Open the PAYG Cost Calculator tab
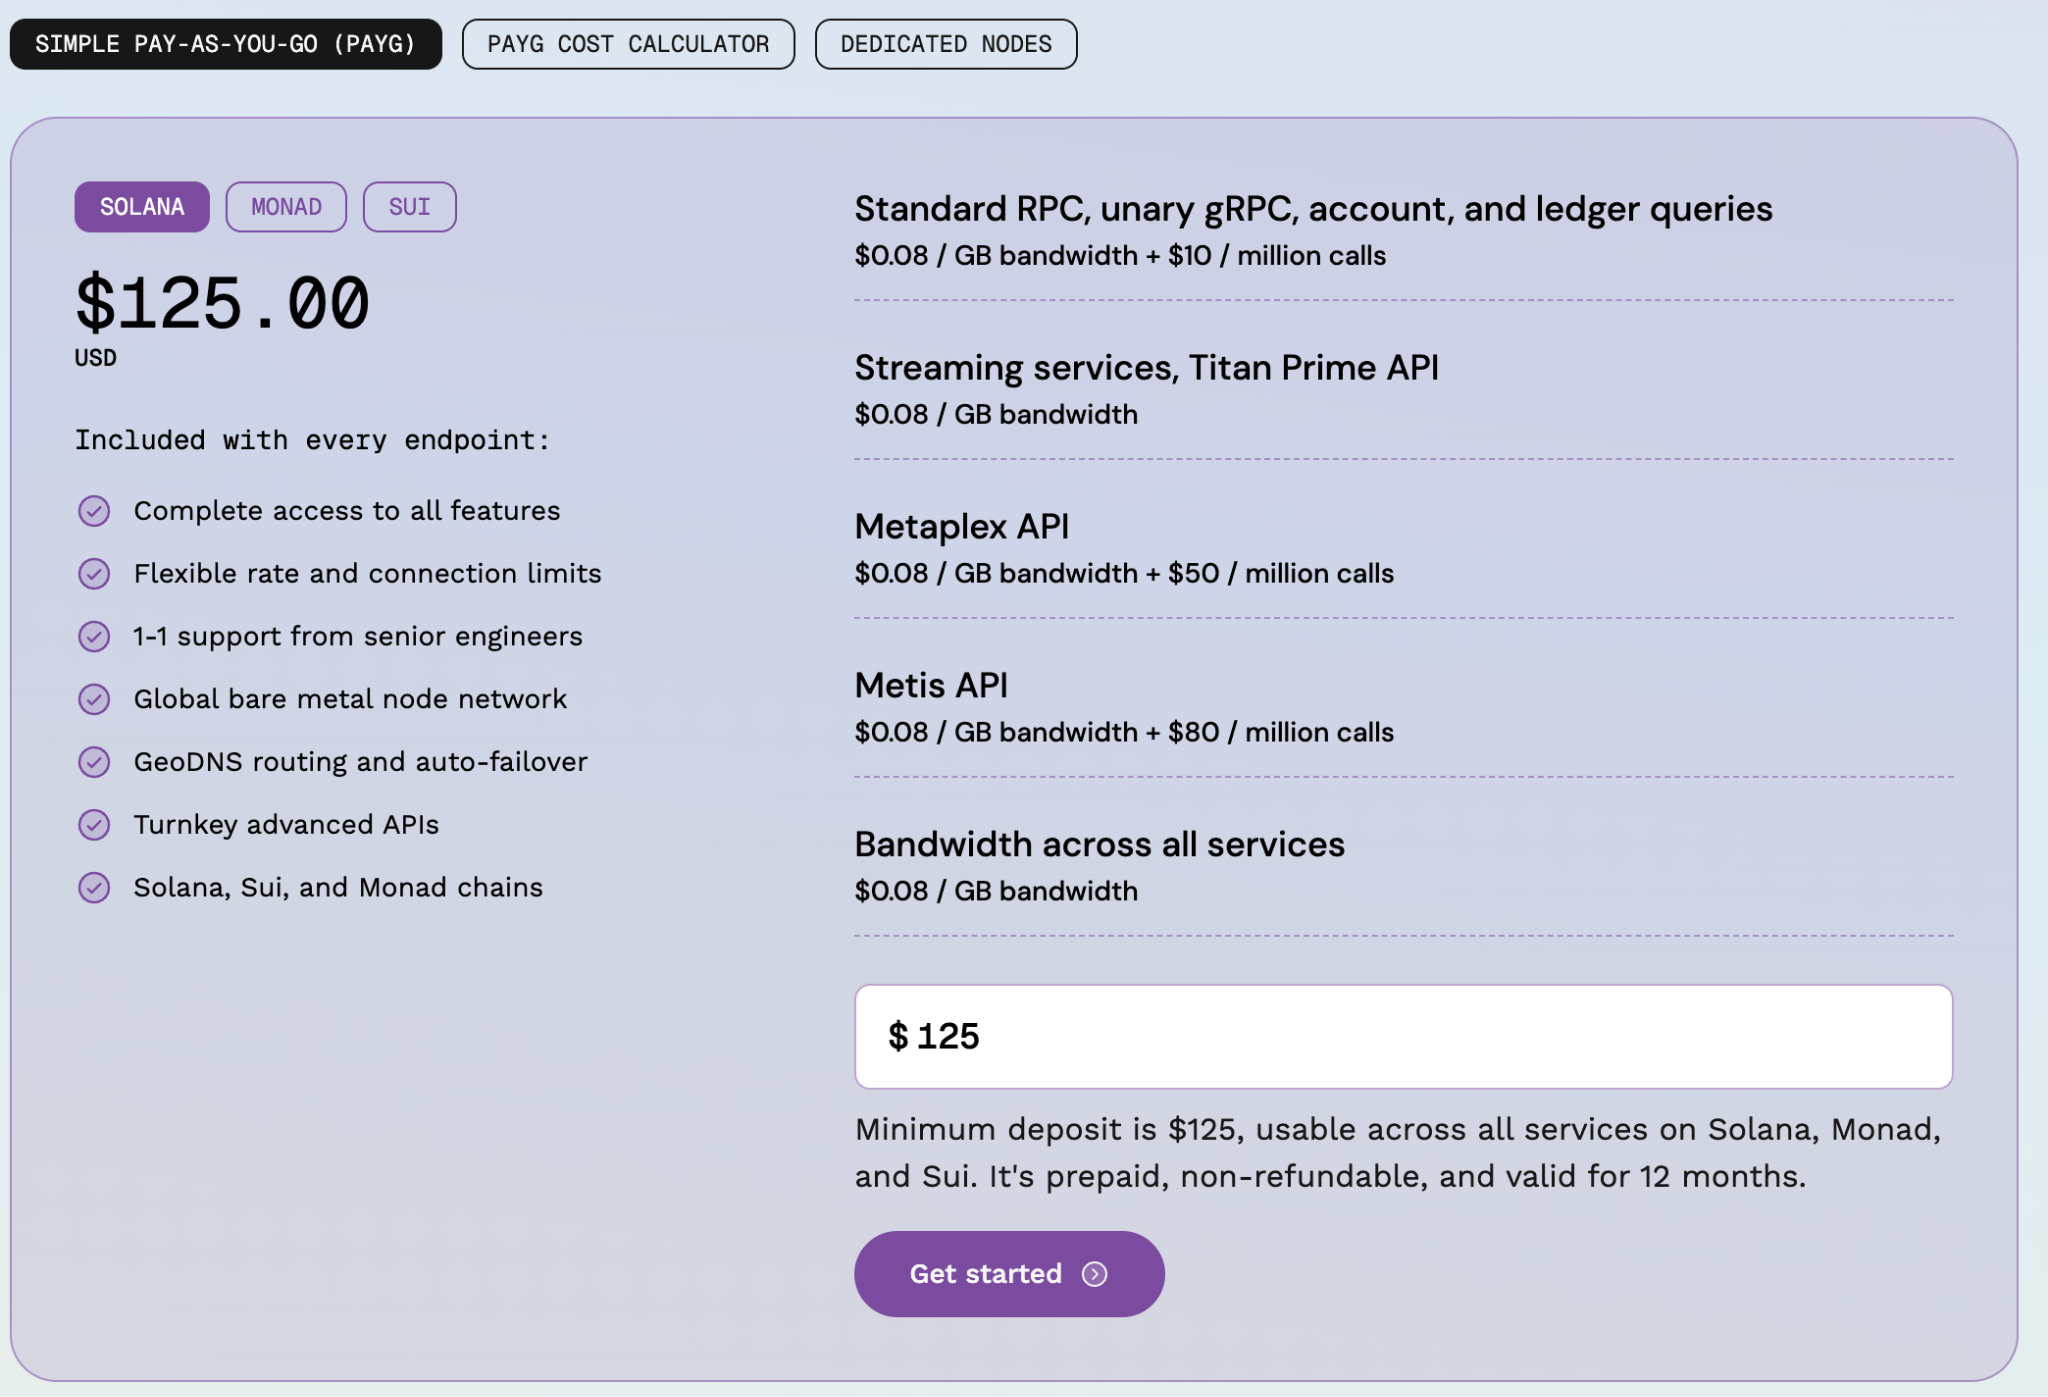2048x1397 pixels. tap(628, 44)
